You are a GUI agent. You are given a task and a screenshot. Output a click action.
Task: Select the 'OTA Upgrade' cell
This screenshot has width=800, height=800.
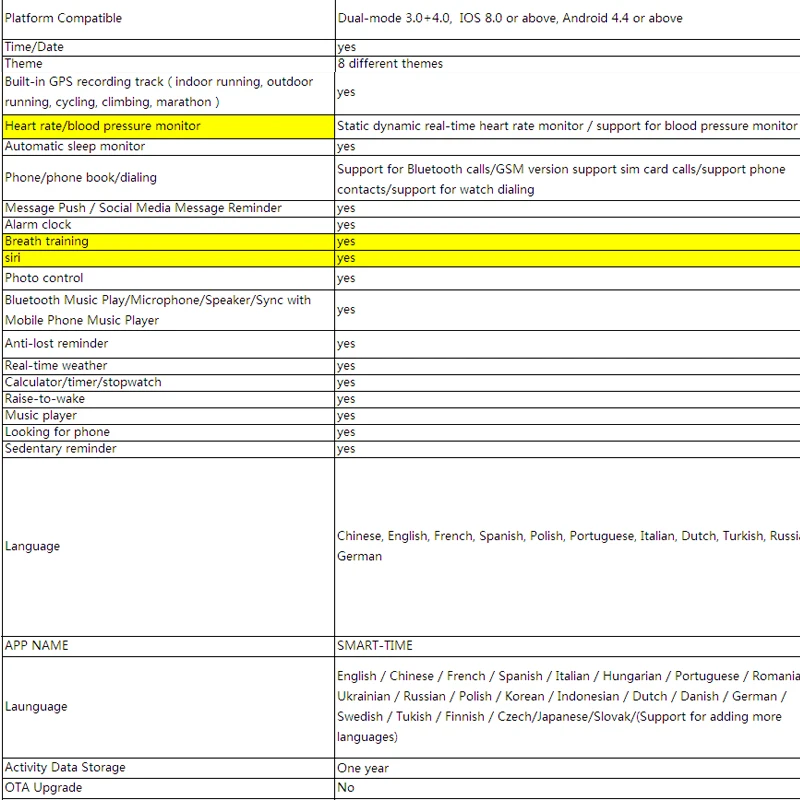(x=168, y=788)
